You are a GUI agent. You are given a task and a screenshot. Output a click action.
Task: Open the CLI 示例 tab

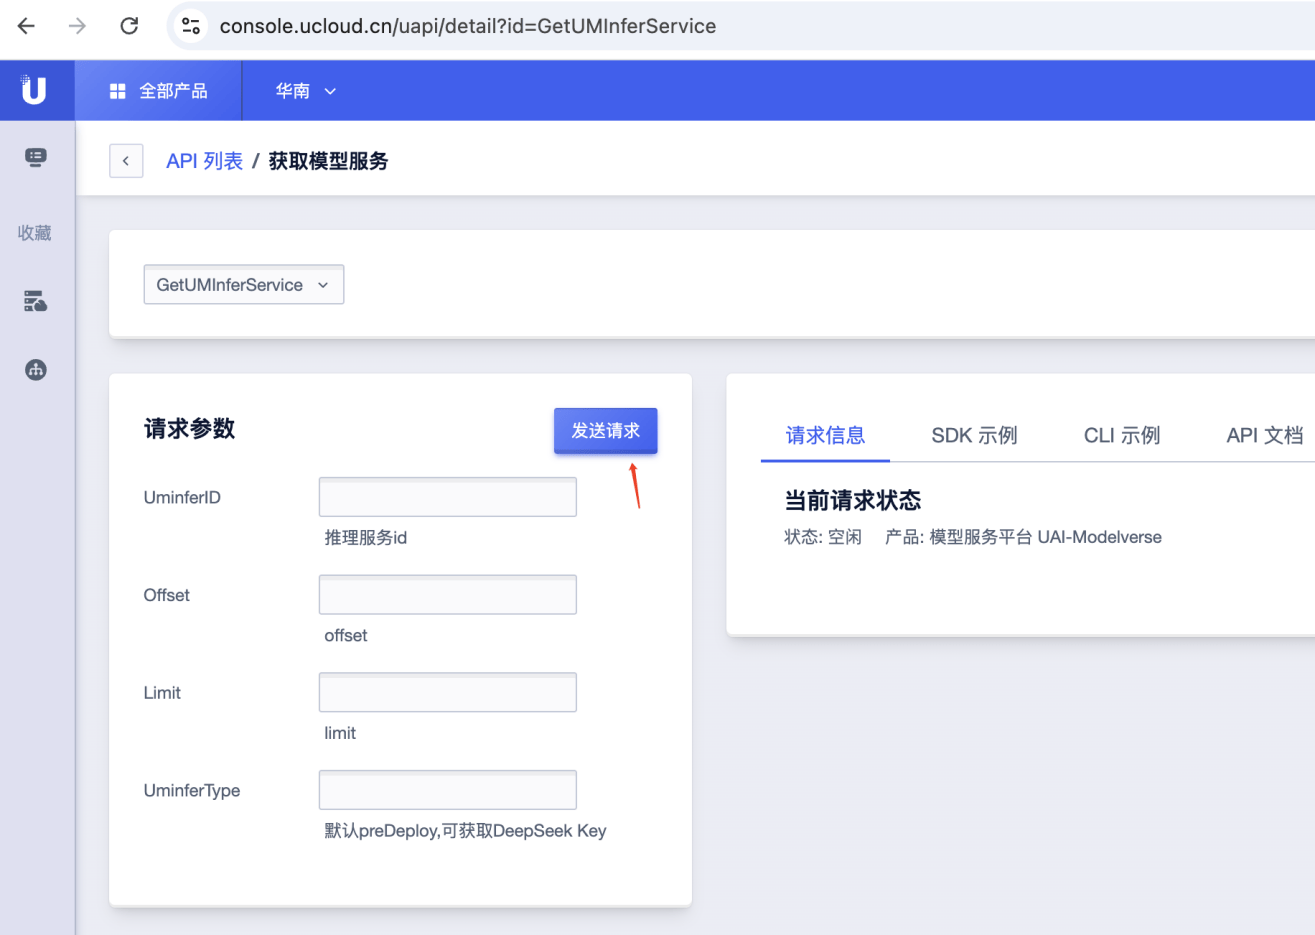click(x=1121, y=435)
